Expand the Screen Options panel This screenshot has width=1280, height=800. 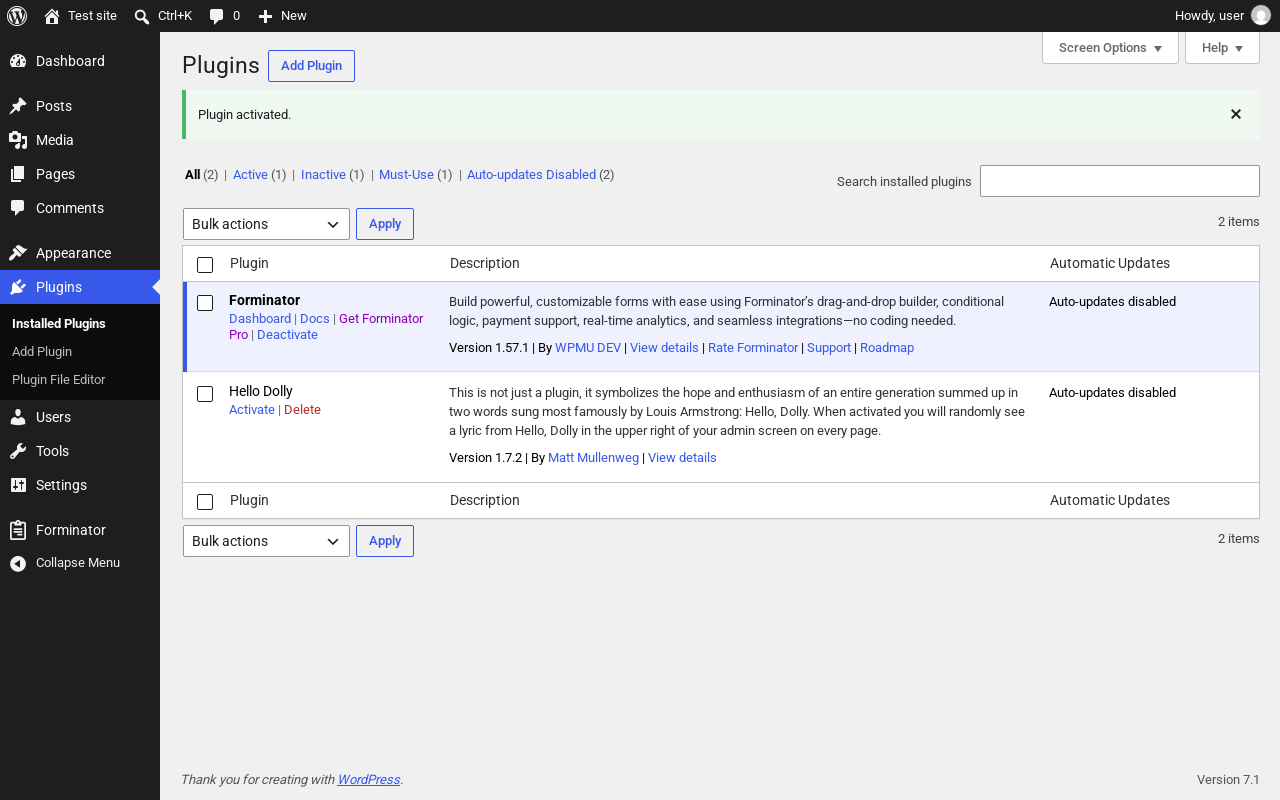pos(1110,48)
